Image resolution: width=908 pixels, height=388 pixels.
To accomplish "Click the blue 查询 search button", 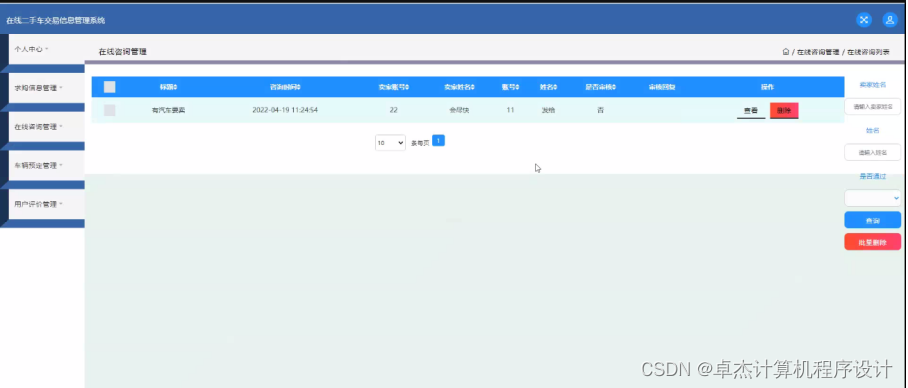I will tap(873, 220).
